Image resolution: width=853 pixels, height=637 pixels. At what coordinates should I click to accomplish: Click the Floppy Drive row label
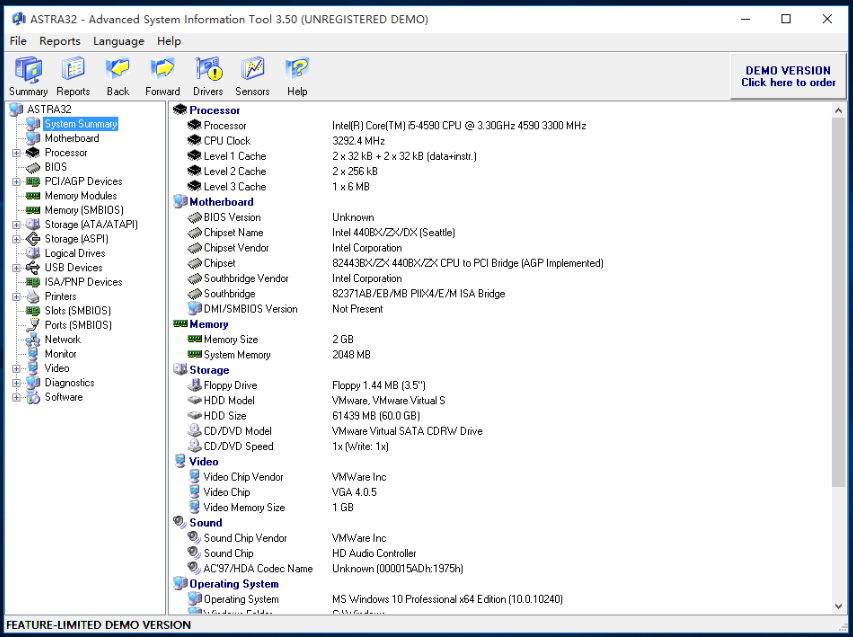[x=230, y=385]
